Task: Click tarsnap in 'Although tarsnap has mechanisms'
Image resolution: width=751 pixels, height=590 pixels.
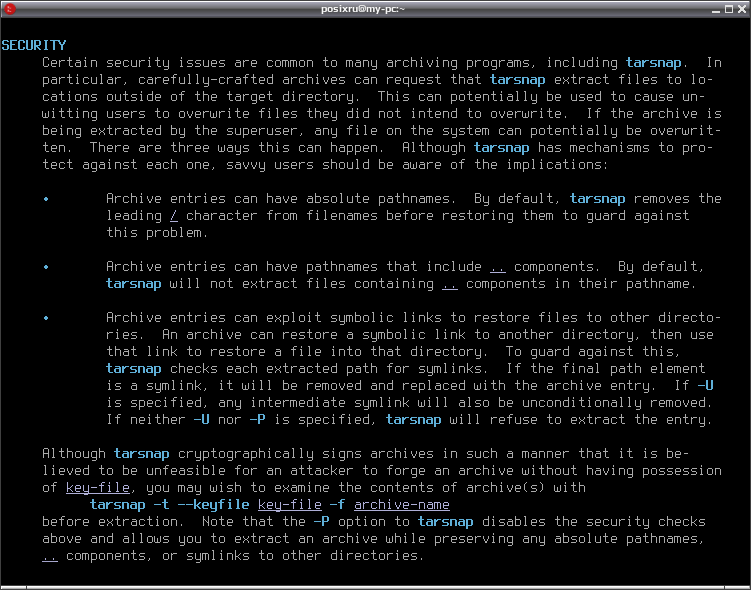Action: pyautogui.click(x=501, y=148)
